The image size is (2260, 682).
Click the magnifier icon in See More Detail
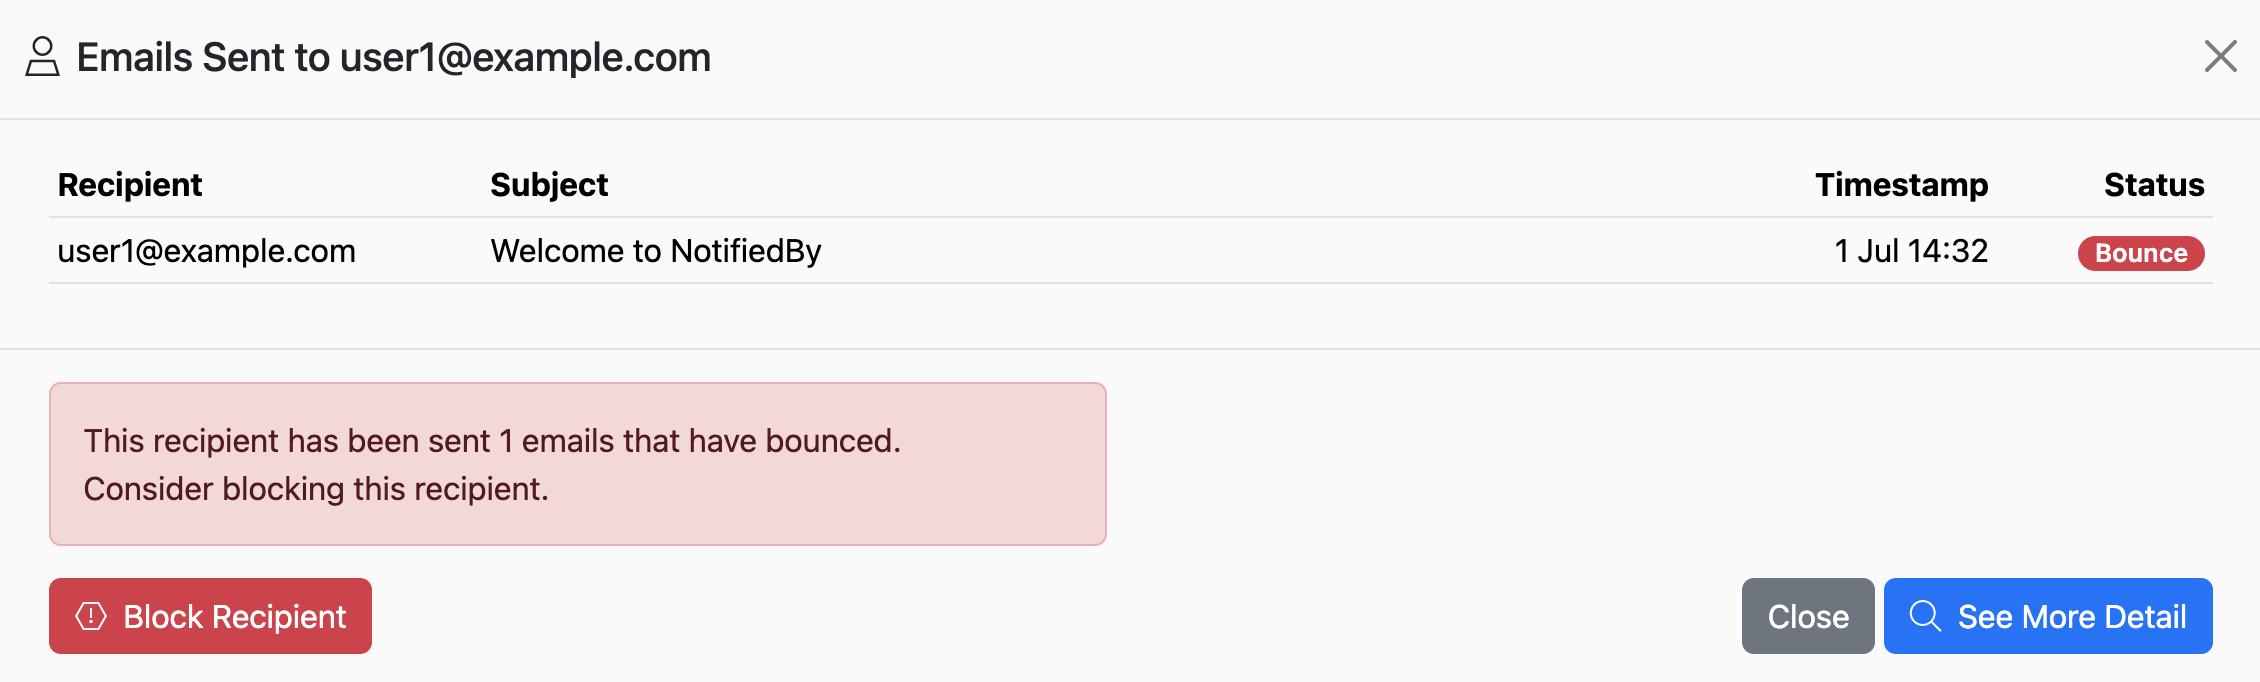(x=1925, y=616)
